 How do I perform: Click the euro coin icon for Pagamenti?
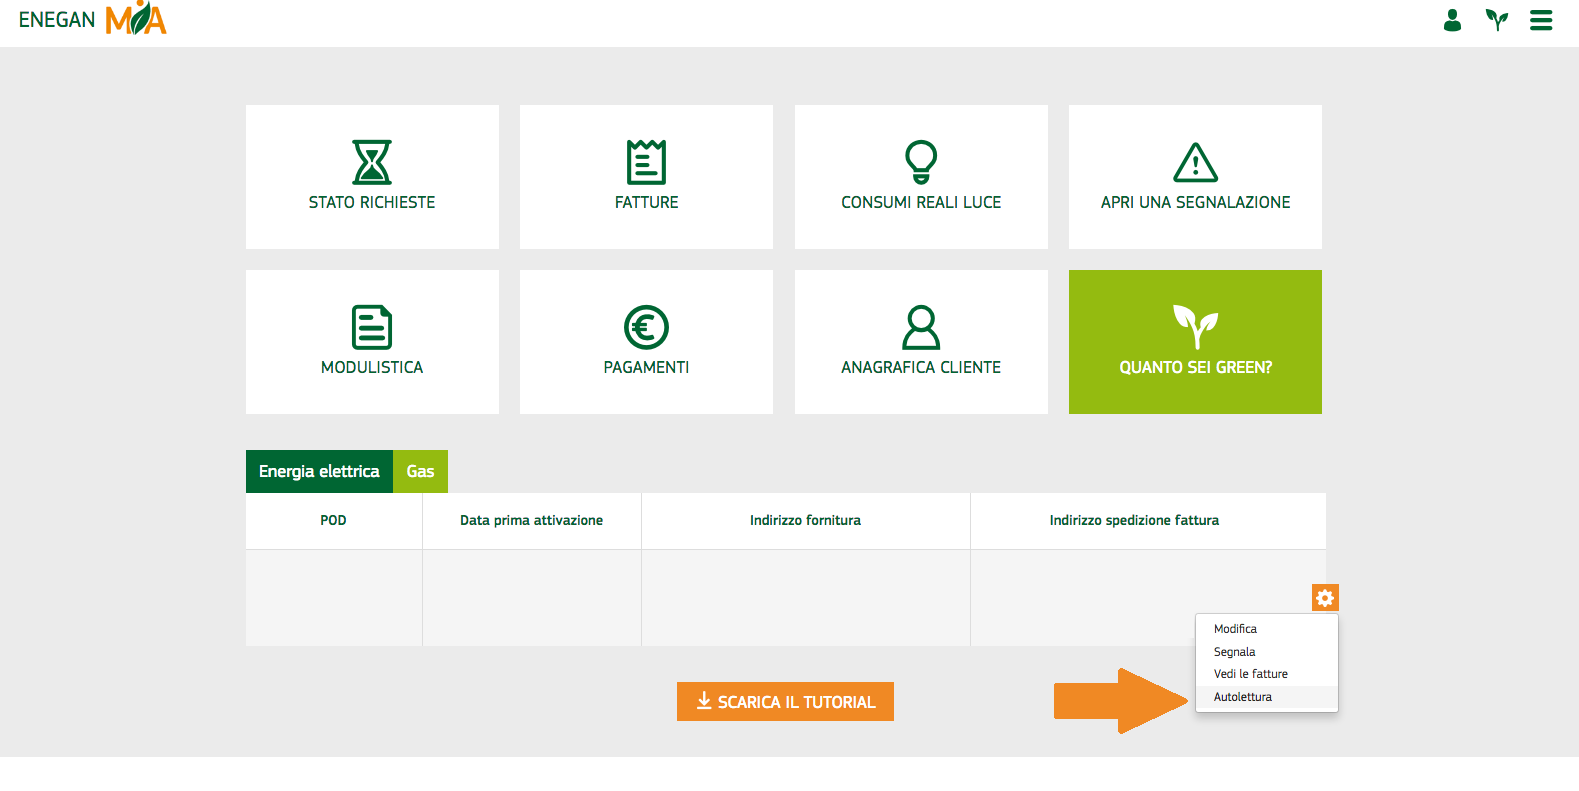(646, 327)
